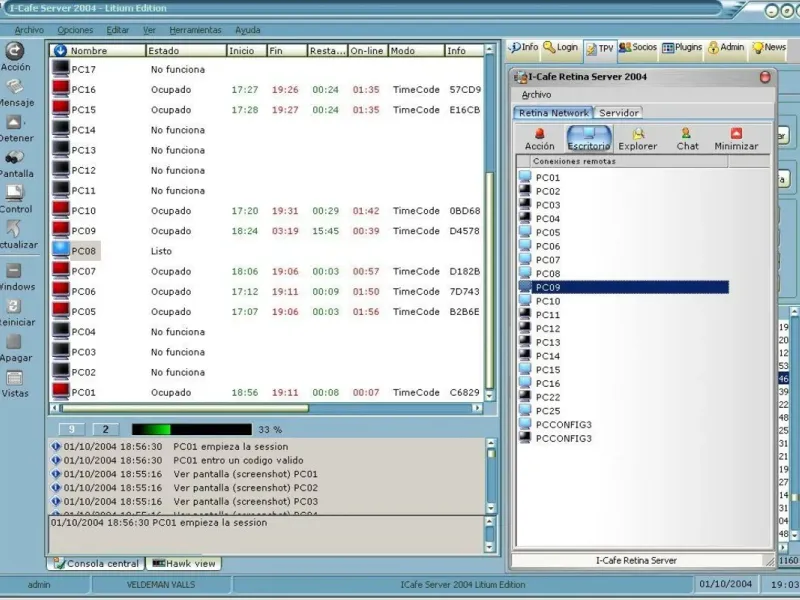This screenshot has height=600, width=800.
Task: Open the Pantalla binoculars tool
Action: point(14,158)
